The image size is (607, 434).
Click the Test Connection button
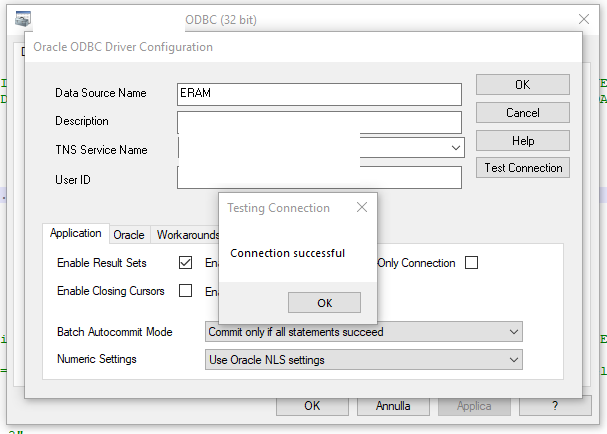[x=523, y=168]
